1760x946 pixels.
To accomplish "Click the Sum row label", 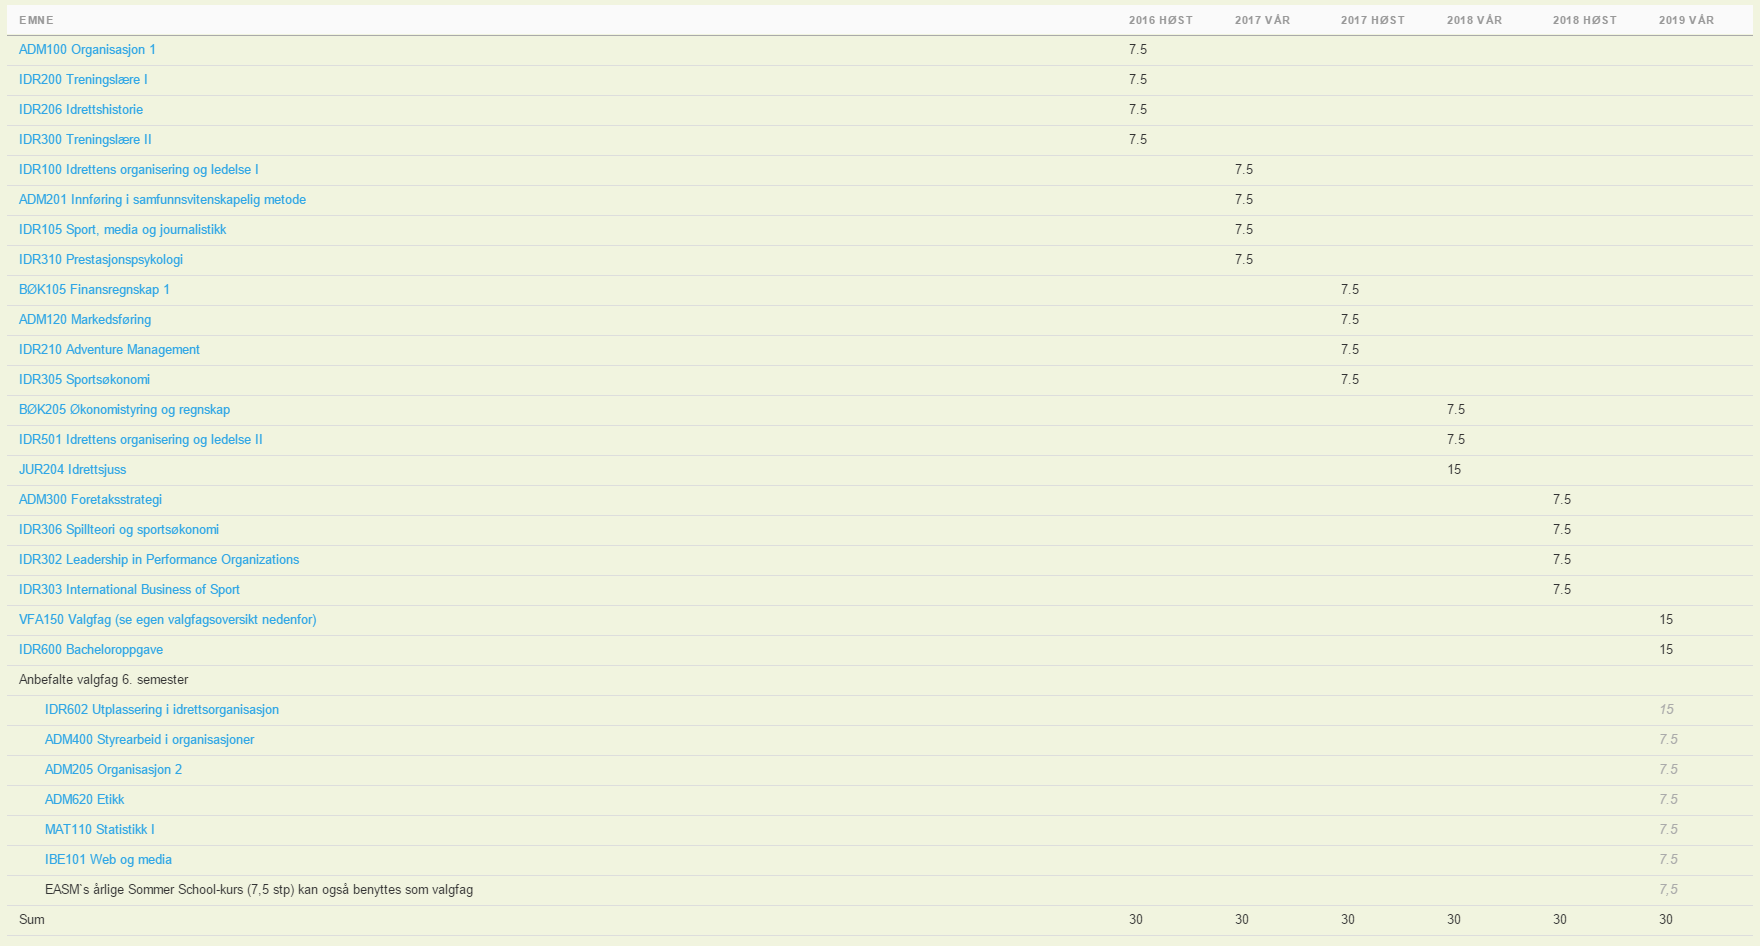I will [x=32, y=920].
